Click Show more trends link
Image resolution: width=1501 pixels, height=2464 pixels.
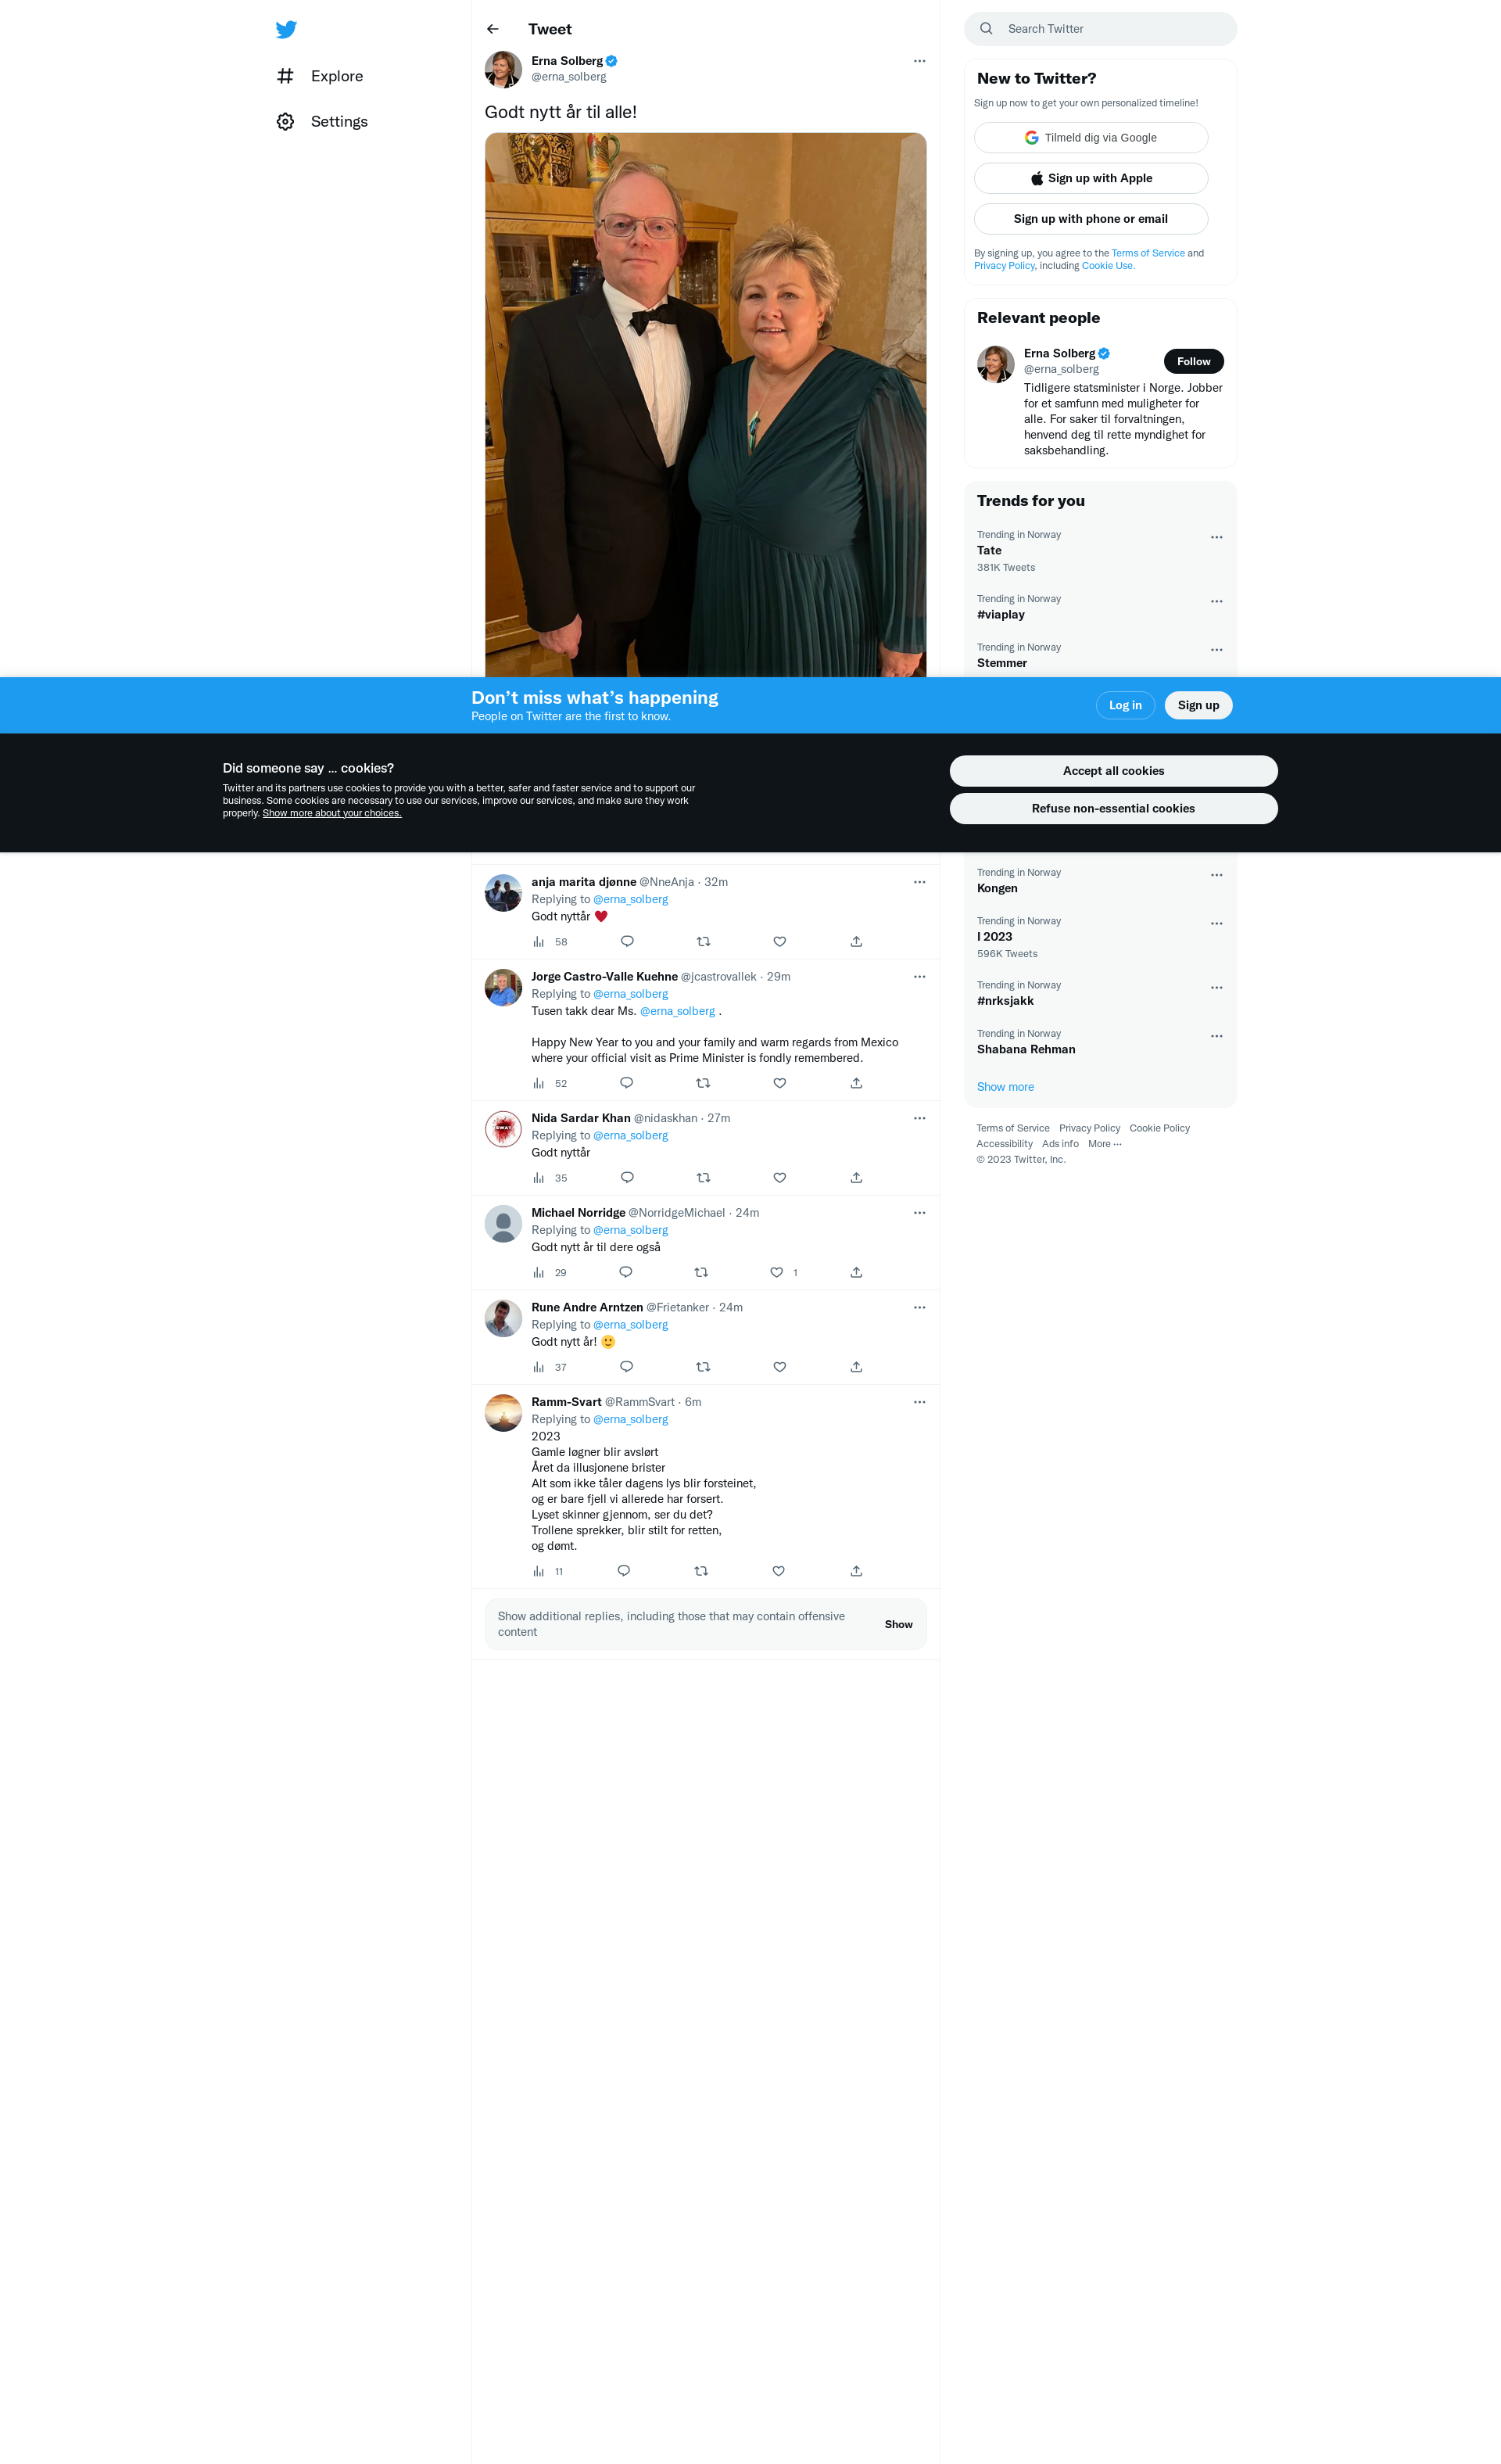click(x=1005, y=1087)
